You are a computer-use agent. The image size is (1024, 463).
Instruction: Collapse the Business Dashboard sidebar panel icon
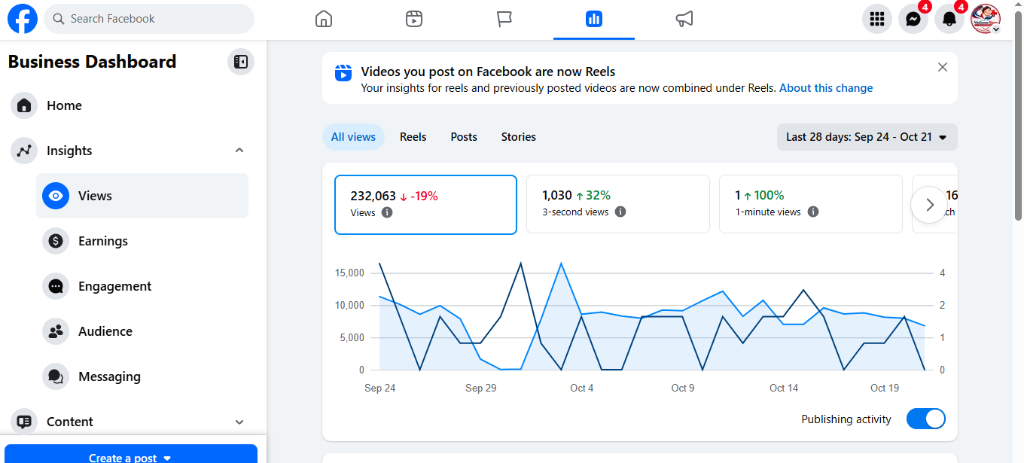pyautogui.click(x=241, y=62)
